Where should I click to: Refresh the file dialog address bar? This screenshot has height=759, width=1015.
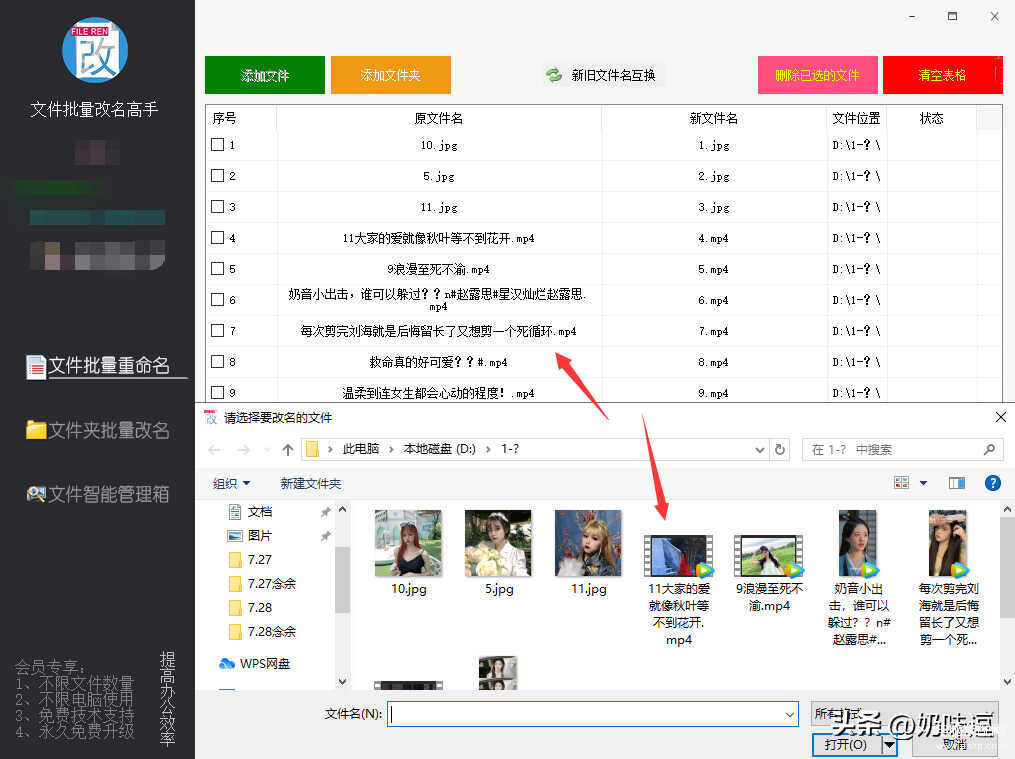coord(781,450)
